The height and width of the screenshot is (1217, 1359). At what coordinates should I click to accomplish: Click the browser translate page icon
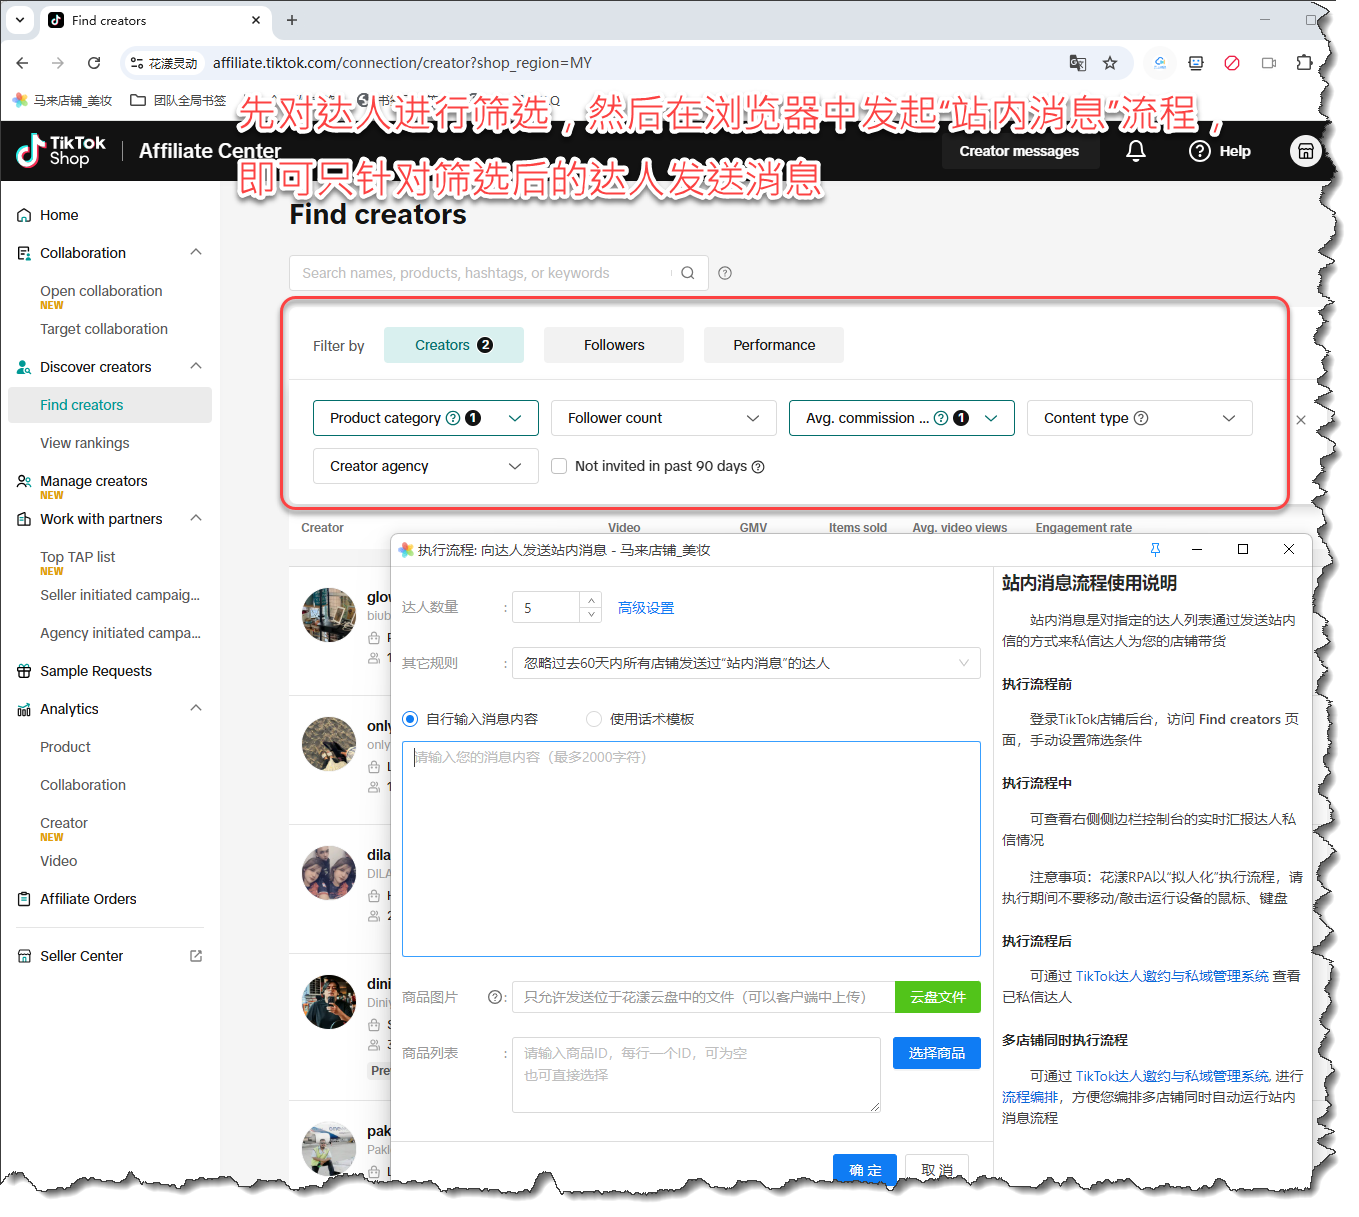(1077, 63)
